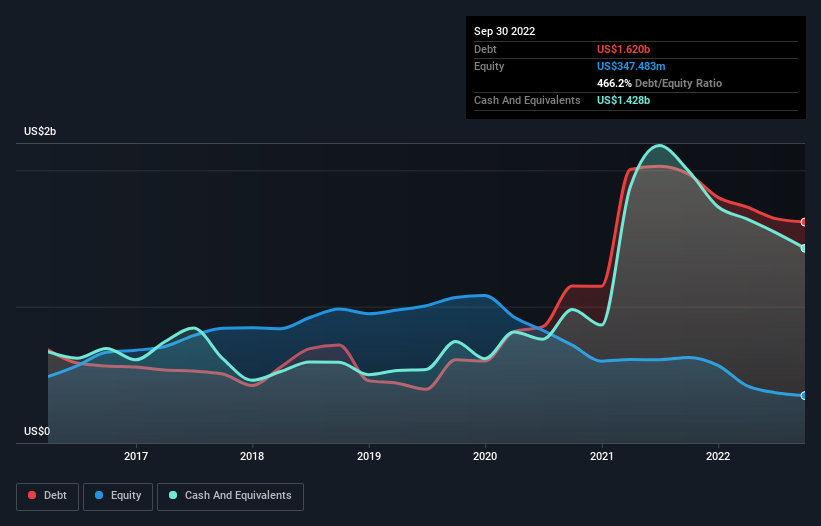This screenshot has height=526, width=821.
Task: Click the 2017 x-axis label
Action: [136, 456]
